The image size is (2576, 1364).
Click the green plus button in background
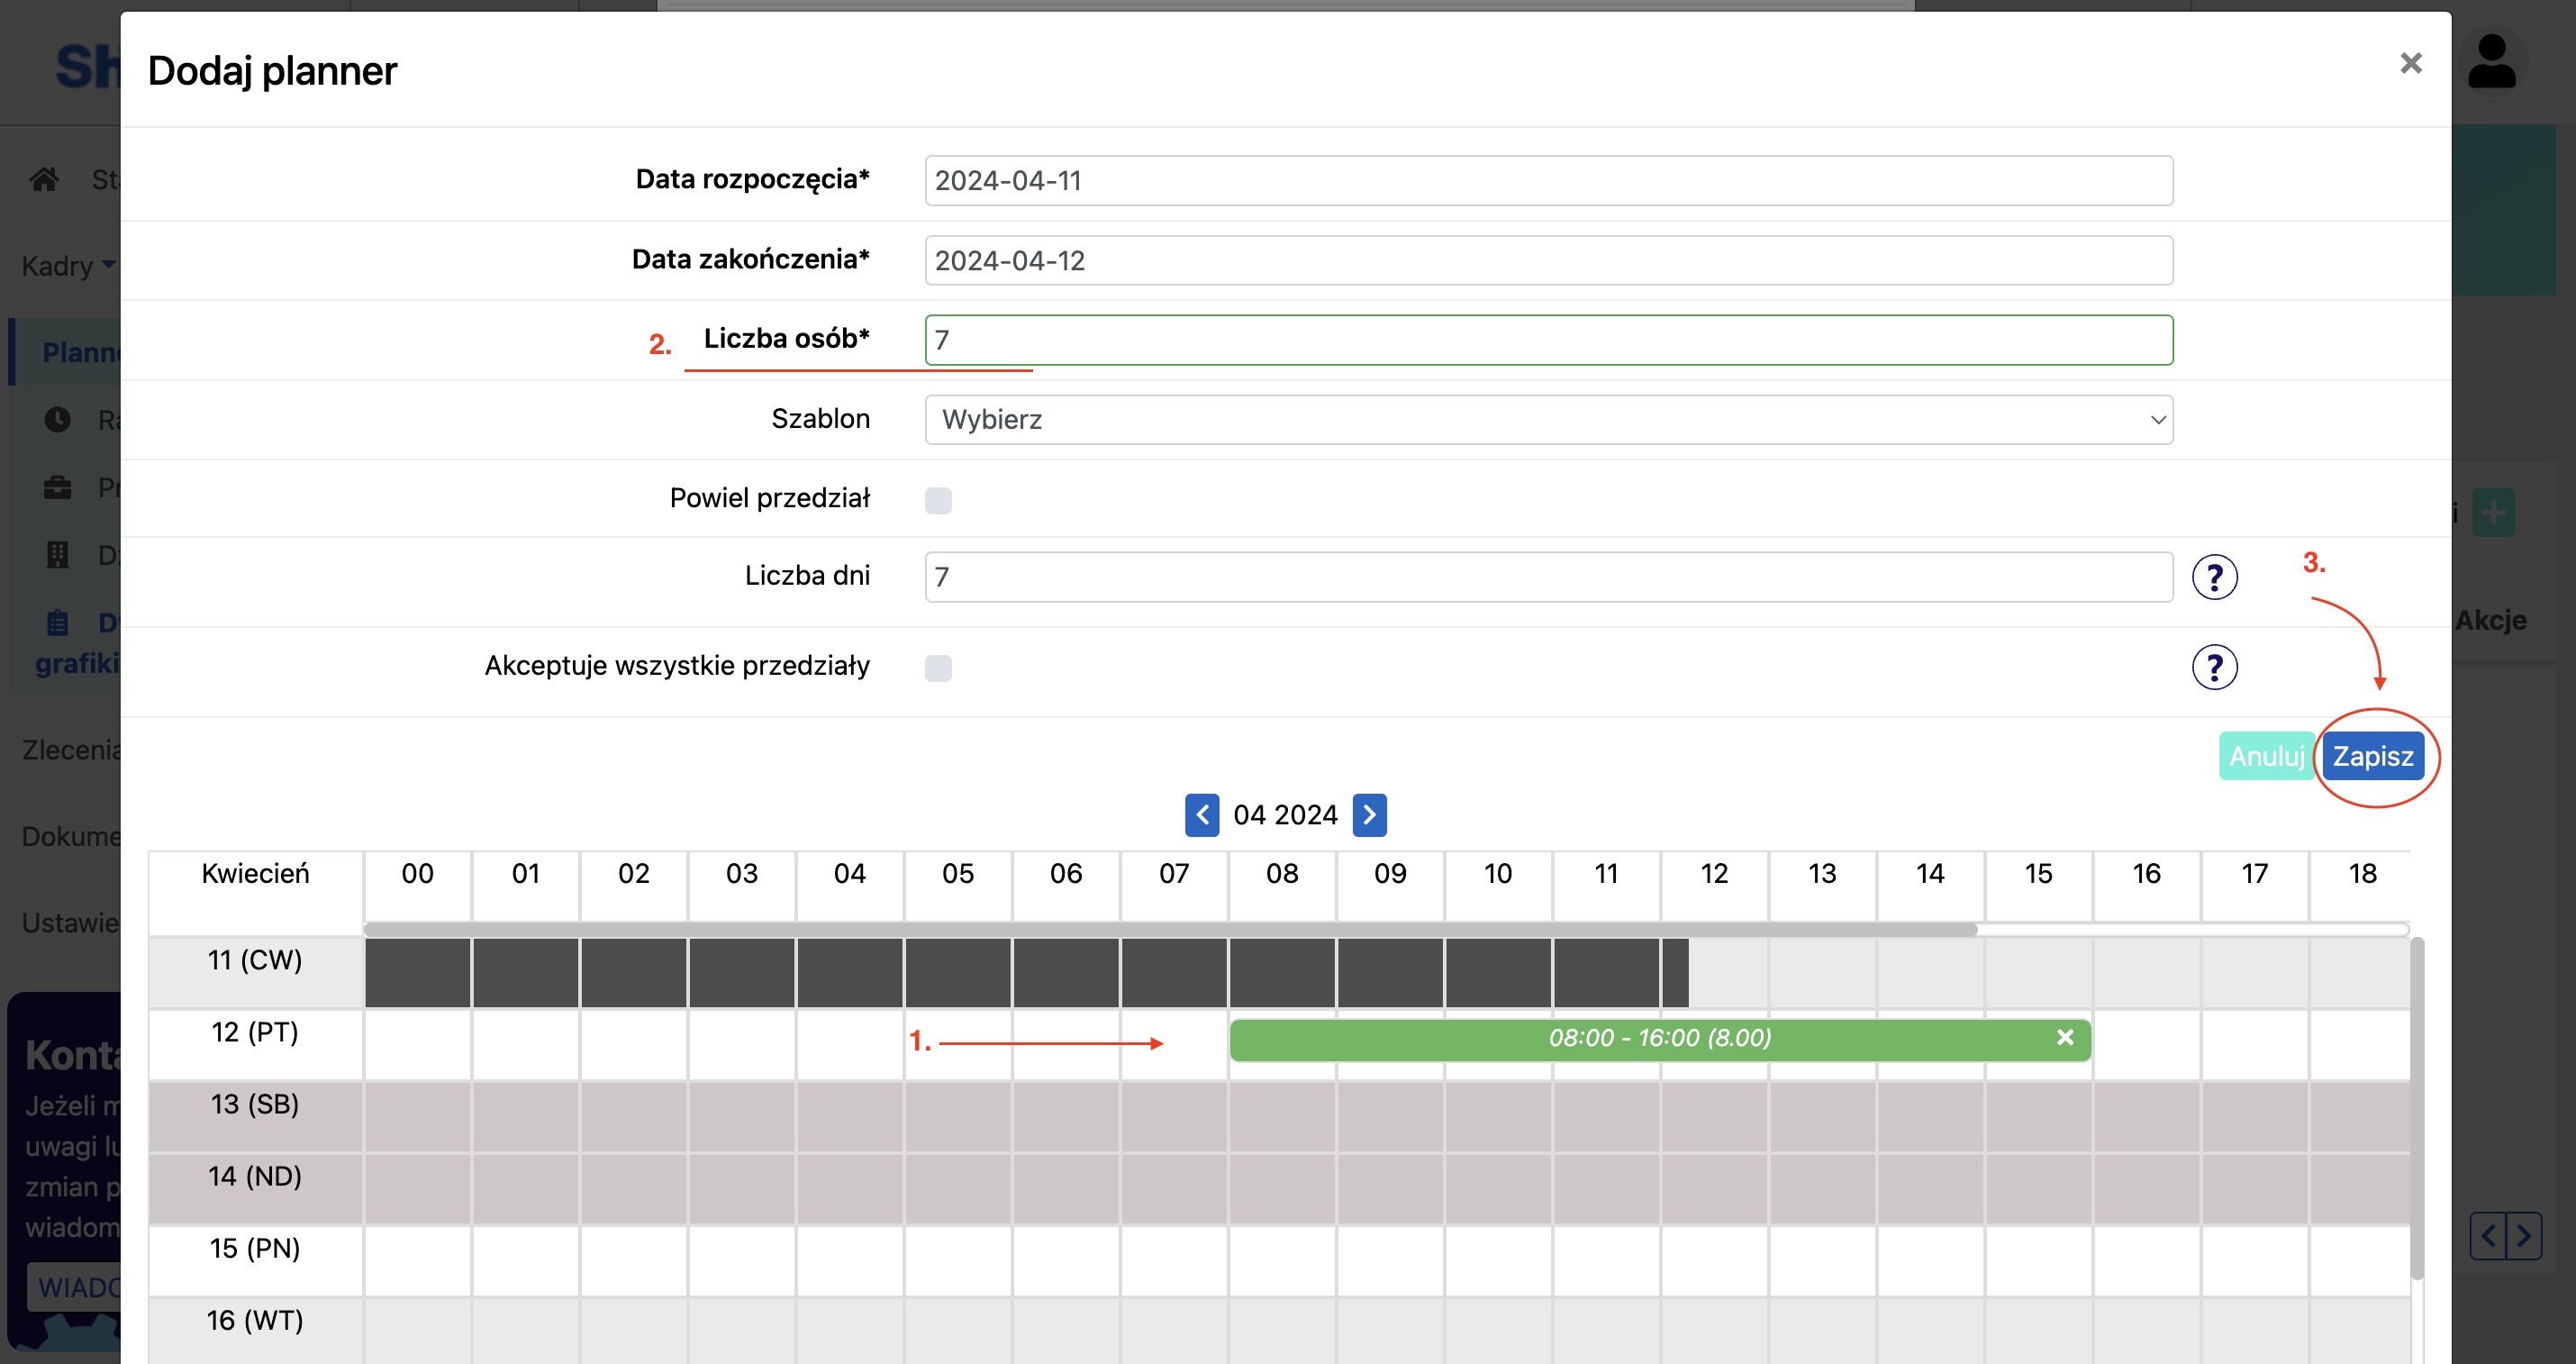[2494, 513]
